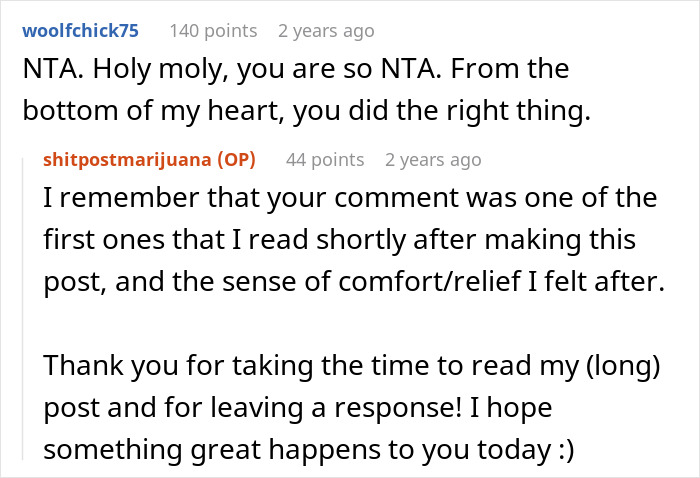Open timestamp on woolfchick75's comment

point(326,31)
